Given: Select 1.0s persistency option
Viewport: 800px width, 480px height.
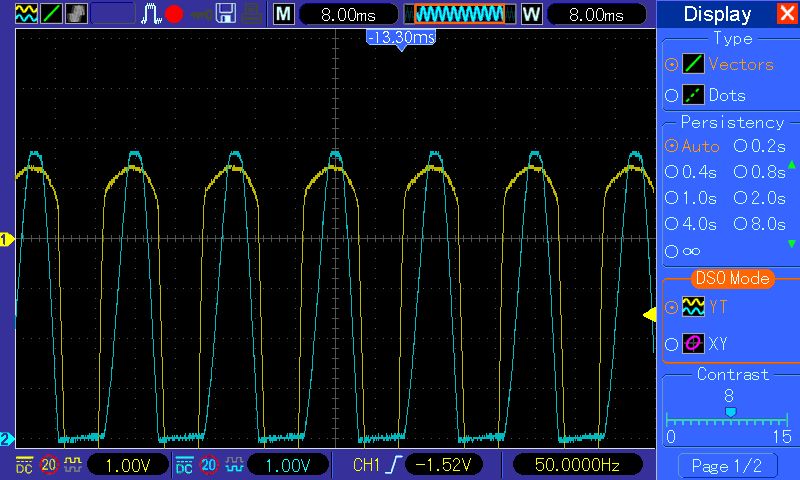Looking at the screenshot, I should [x=691, y=198].
